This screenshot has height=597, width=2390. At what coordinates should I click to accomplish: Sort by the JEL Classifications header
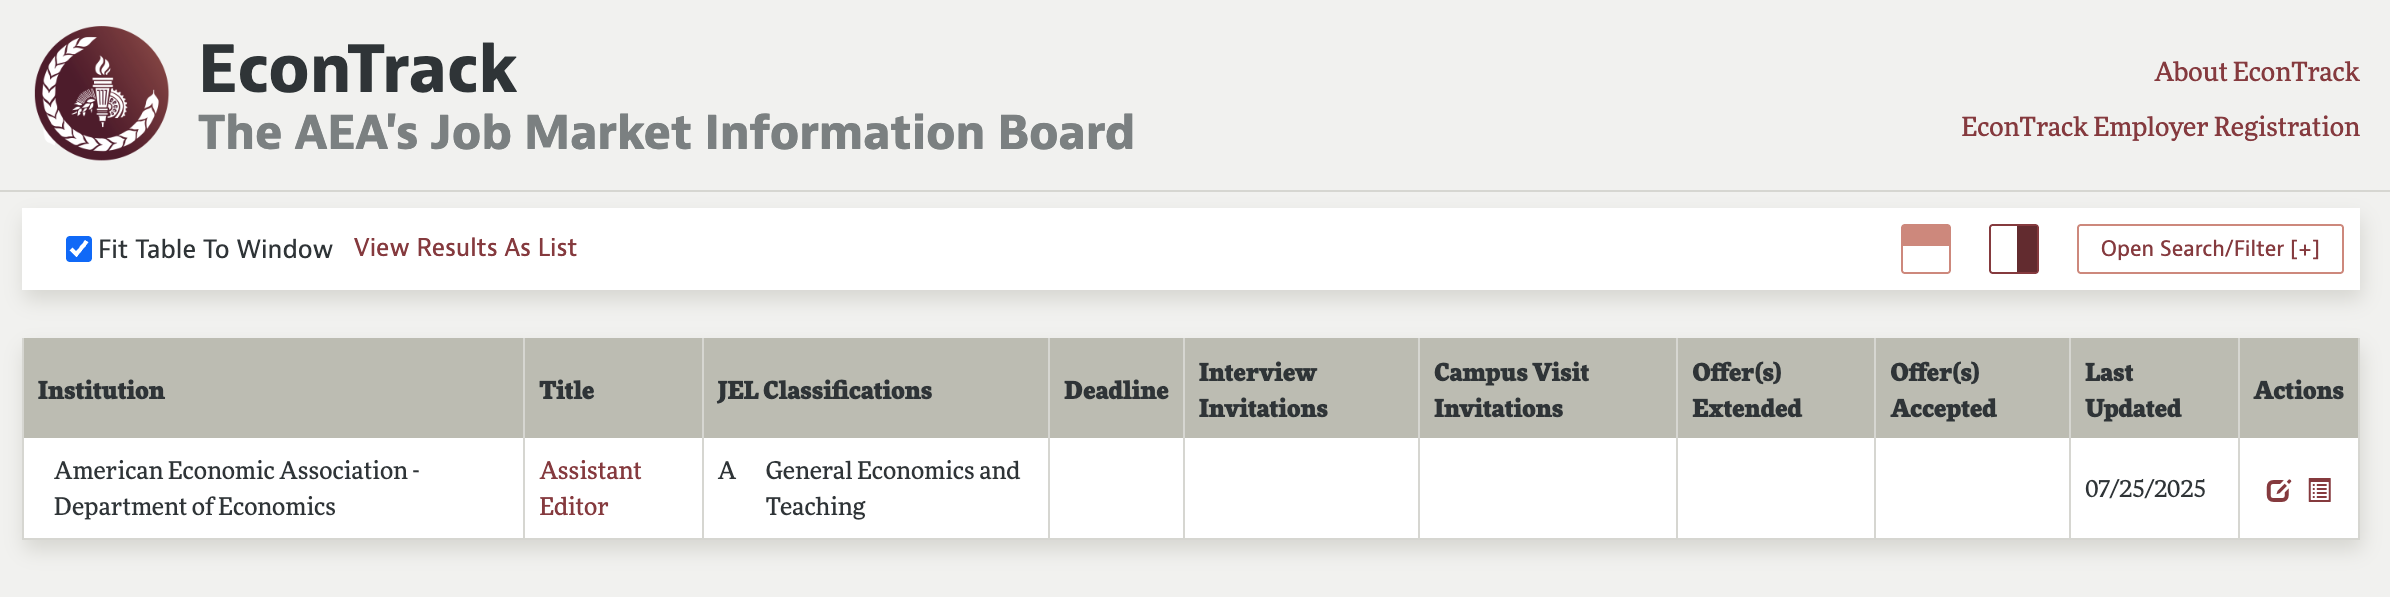[x=824, y=390]
